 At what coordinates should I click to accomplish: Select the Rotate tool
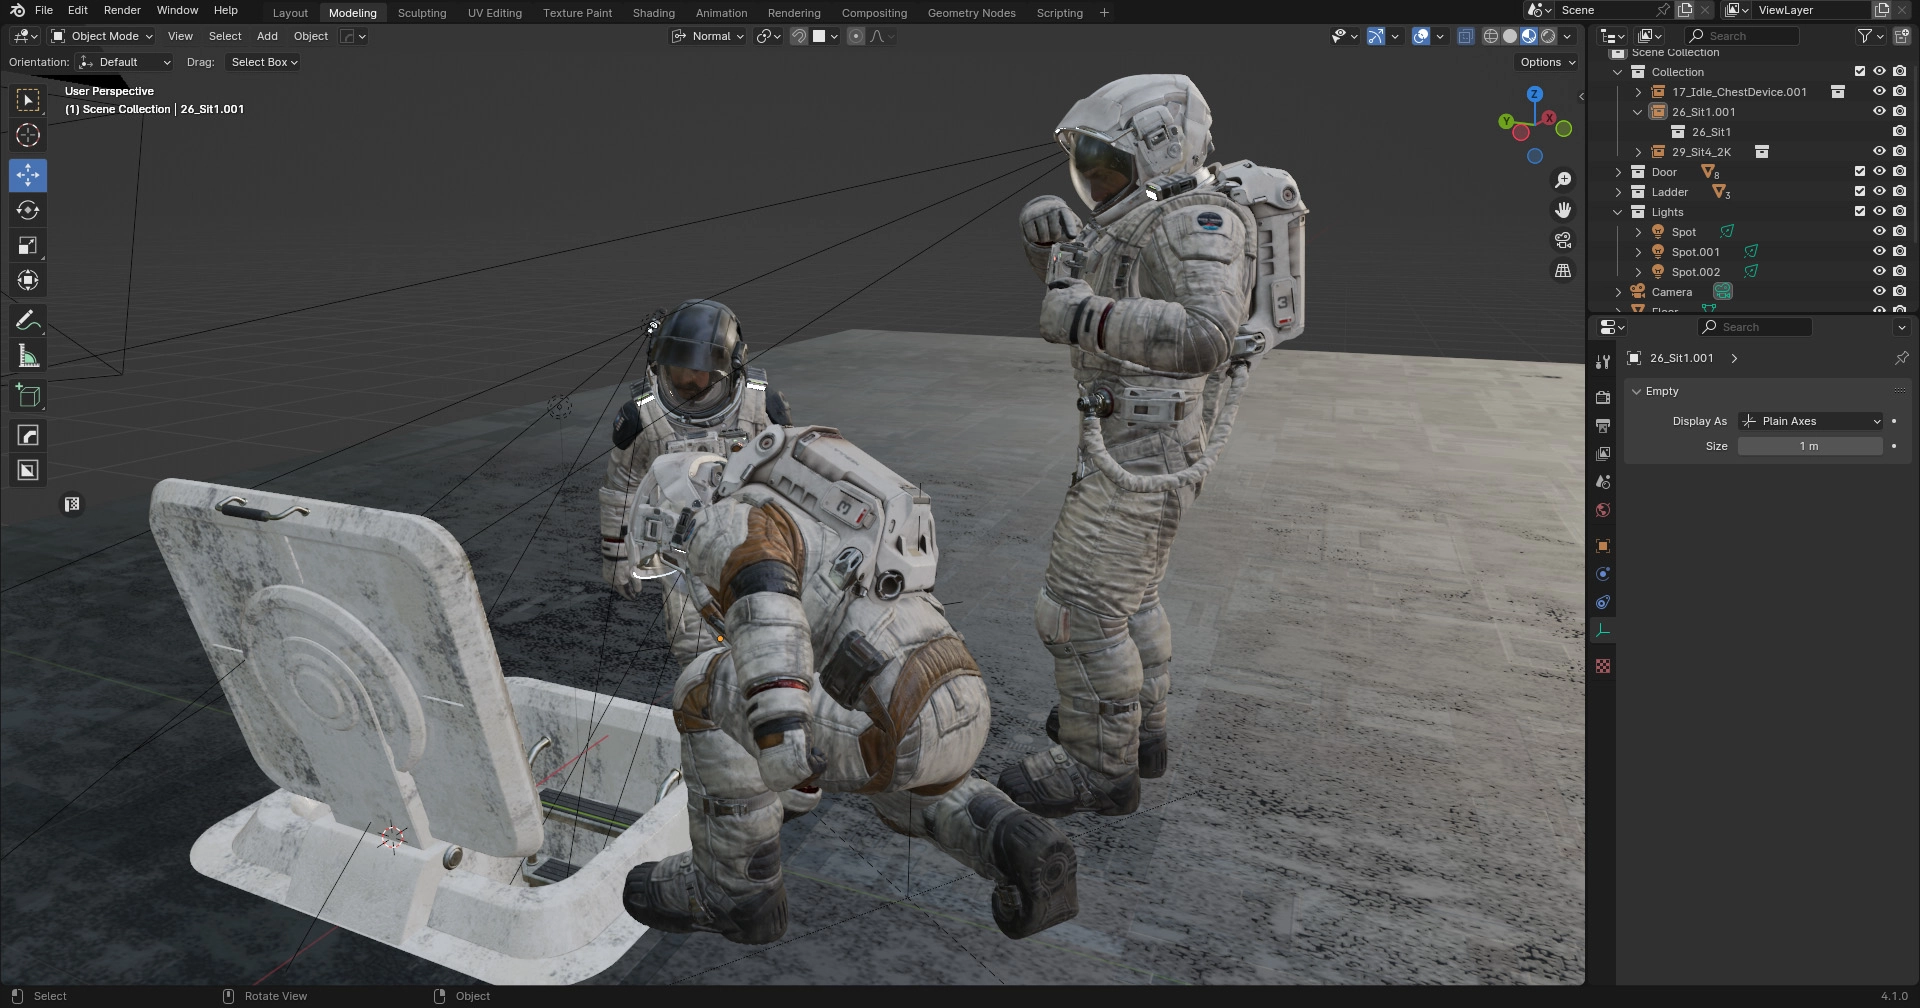[28, 211]
